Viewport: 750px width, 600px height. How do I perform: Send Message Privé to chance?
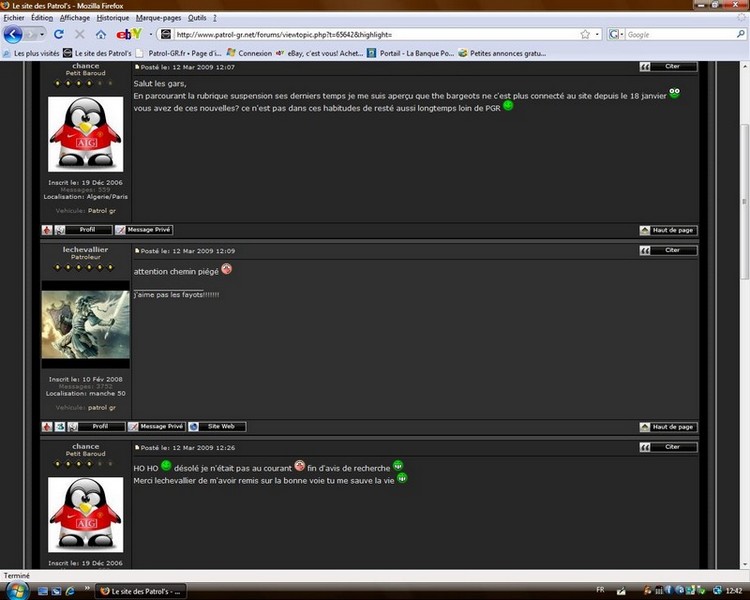tap(143, 230)
